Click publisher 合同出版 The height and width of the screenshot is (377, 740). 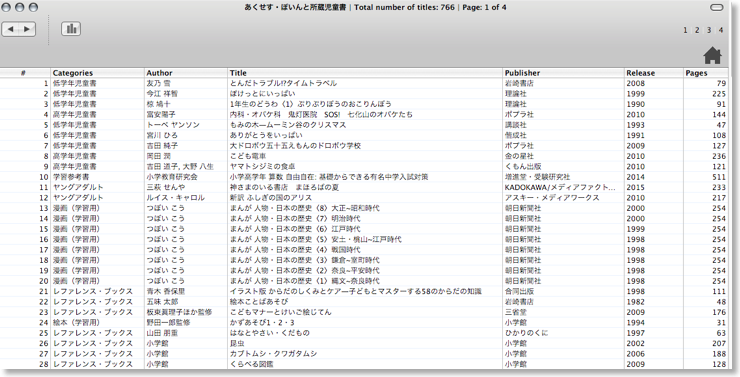(519, 291)
